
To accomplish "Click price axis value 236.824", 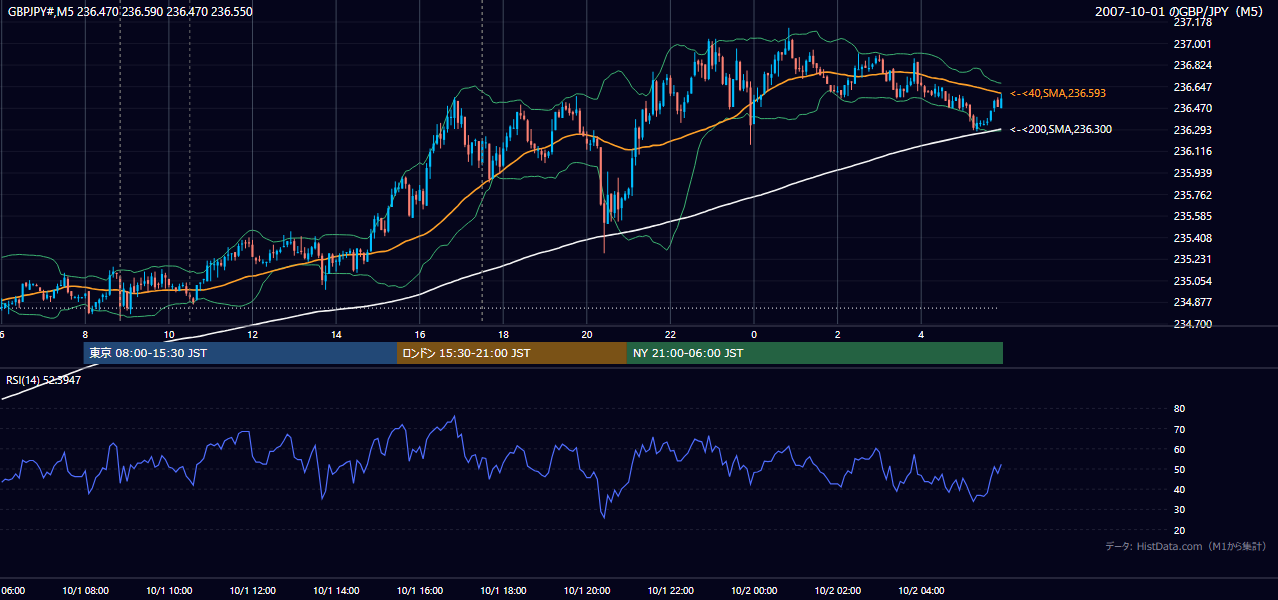I will click(1192, 65).
